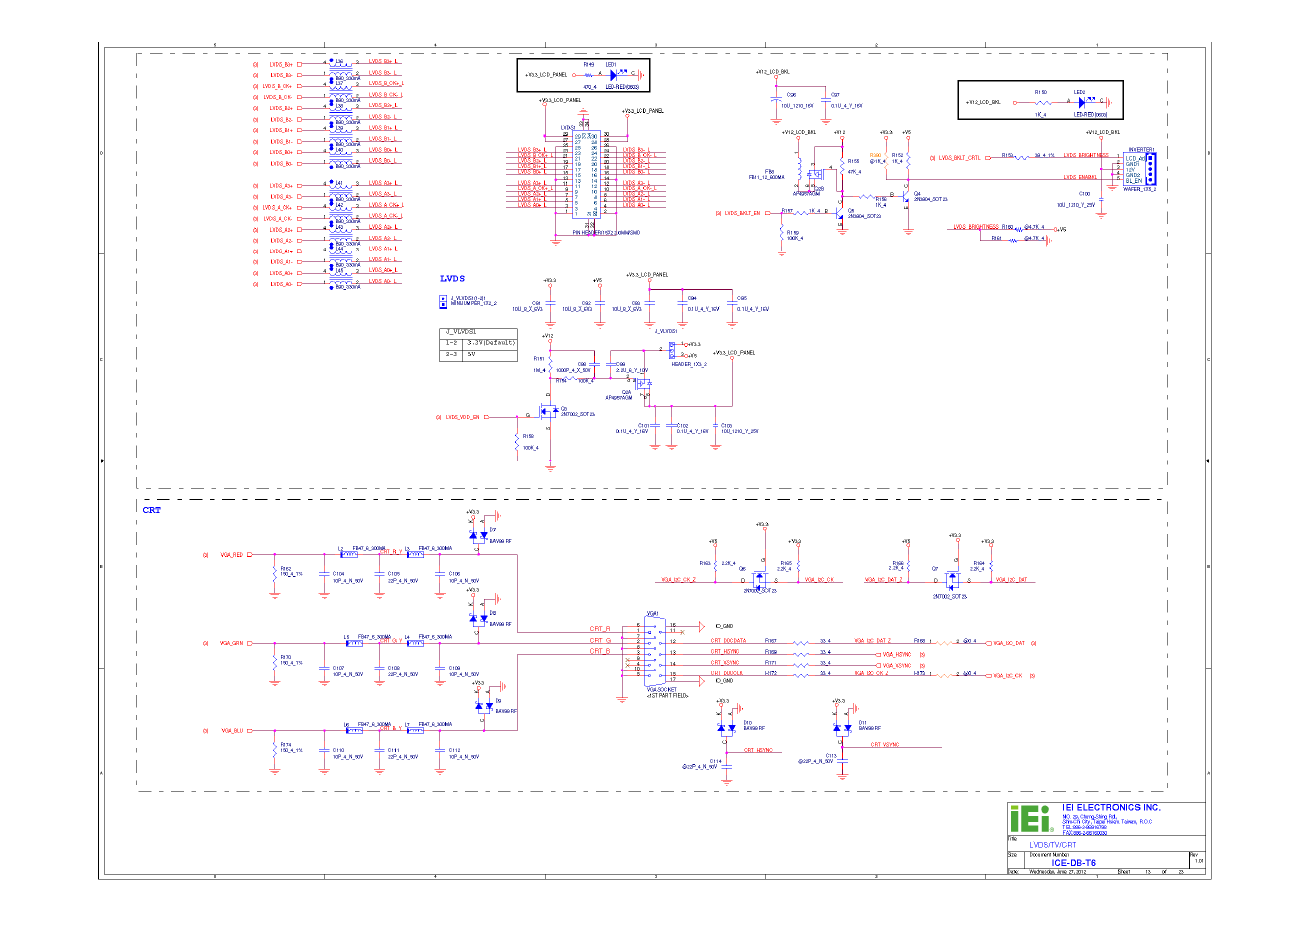Image resolution: width=1313 pixels, height=928 pixels.
Task: Select common-mode choke L41
Action: coord(341,190)
